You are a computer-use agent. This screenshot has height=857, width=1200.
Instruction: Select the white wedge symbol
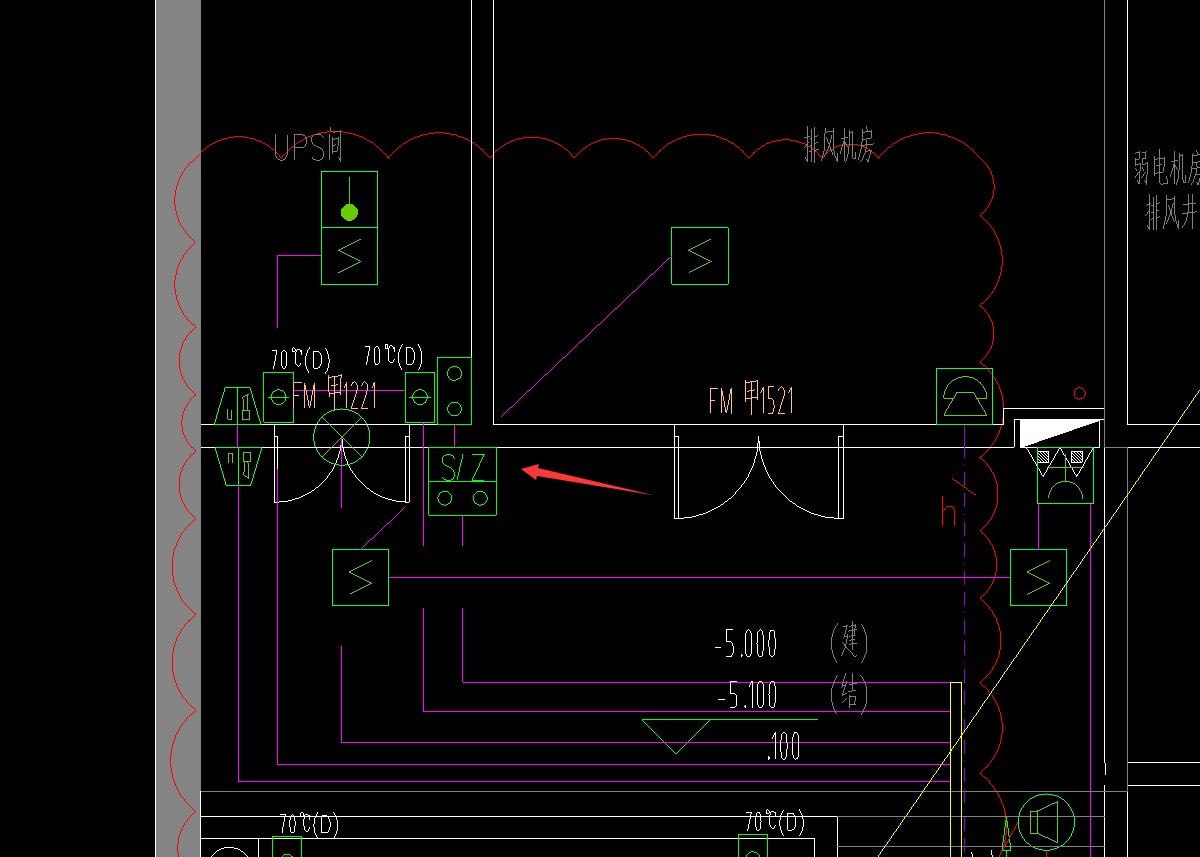click(x=1059, y=433)
